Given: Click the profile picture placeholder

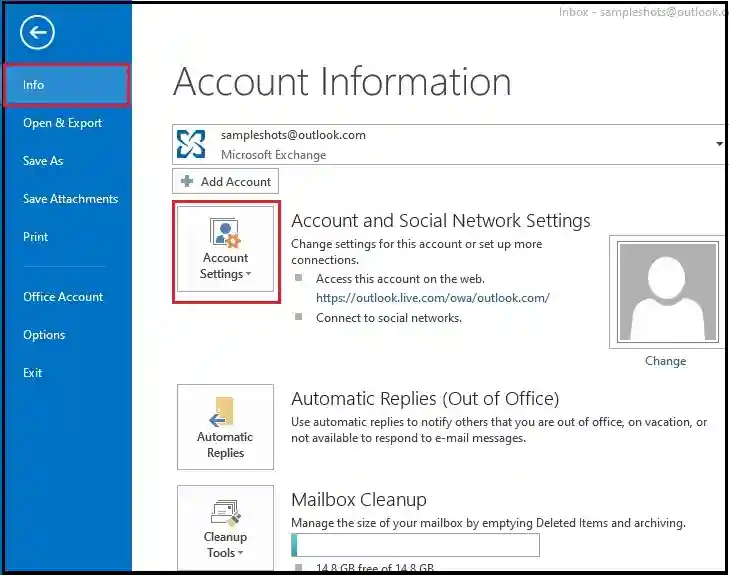Looking at the screenshot, I should coord(667,291).
